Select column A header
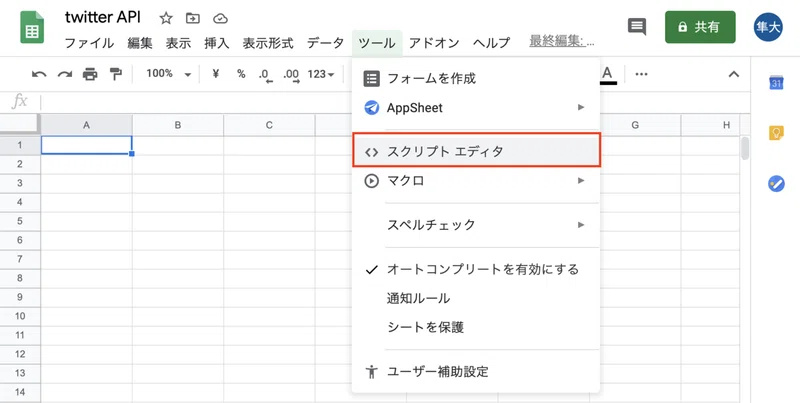Screen dimensions: 800x403 pyautogui.click(x=86, y=125)
